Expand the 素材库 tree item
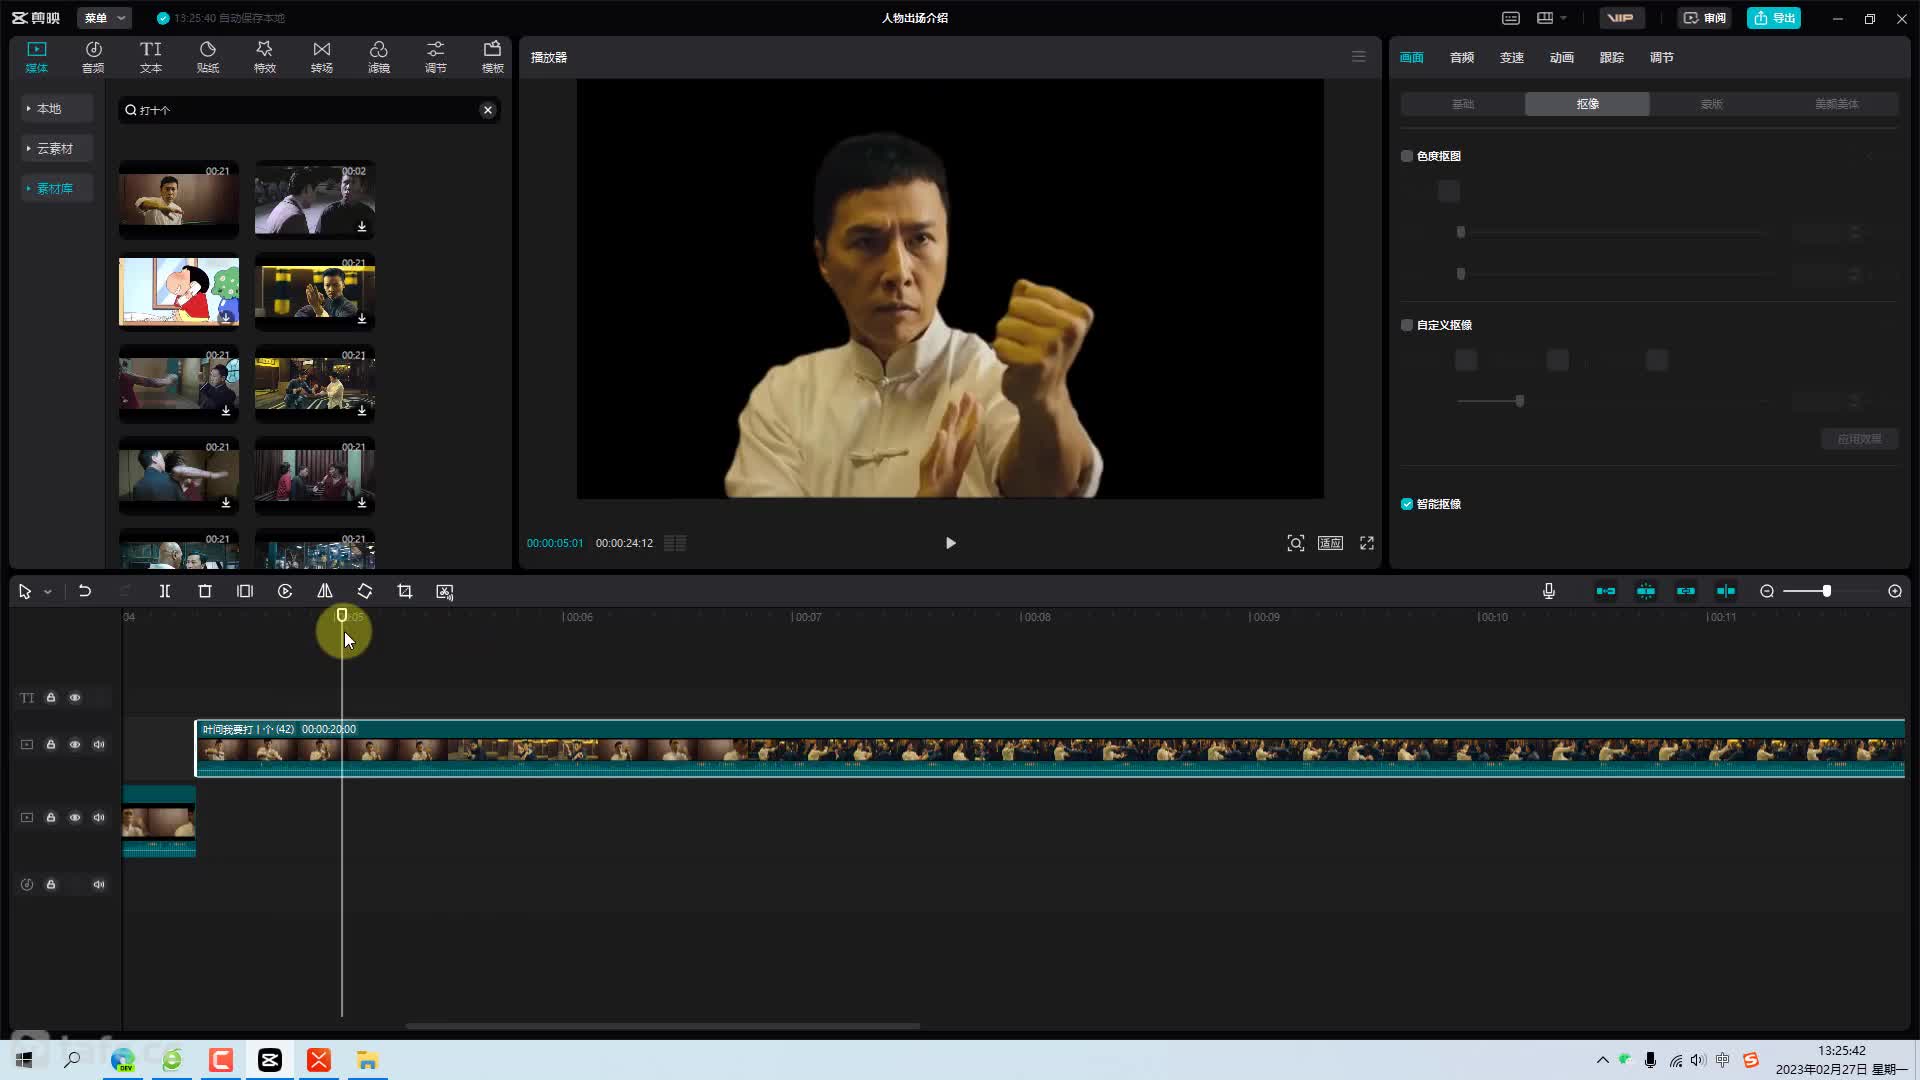 pos(57,188)
